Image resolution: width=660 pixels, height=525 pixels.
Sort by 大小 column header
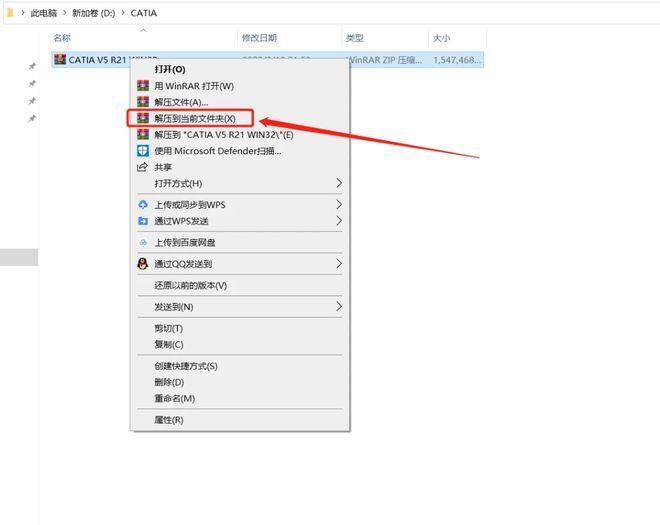click(442, 38)
